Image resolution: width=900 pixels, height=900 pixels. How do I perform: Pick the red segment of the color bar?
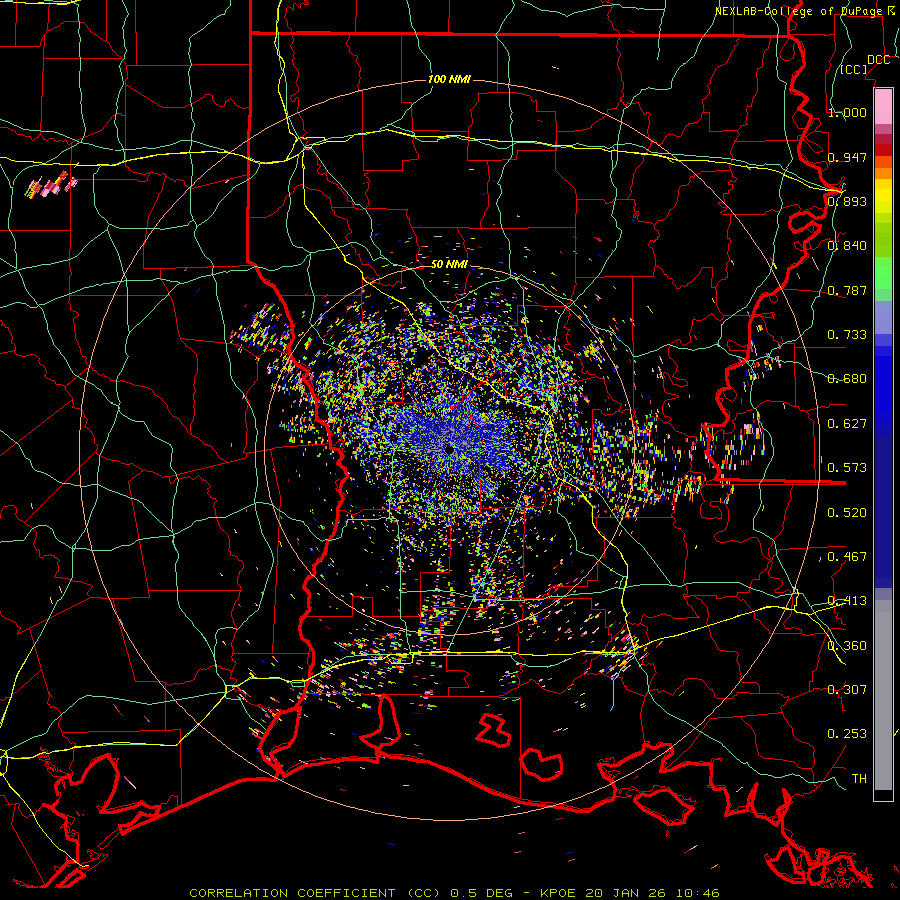point(883,149)
